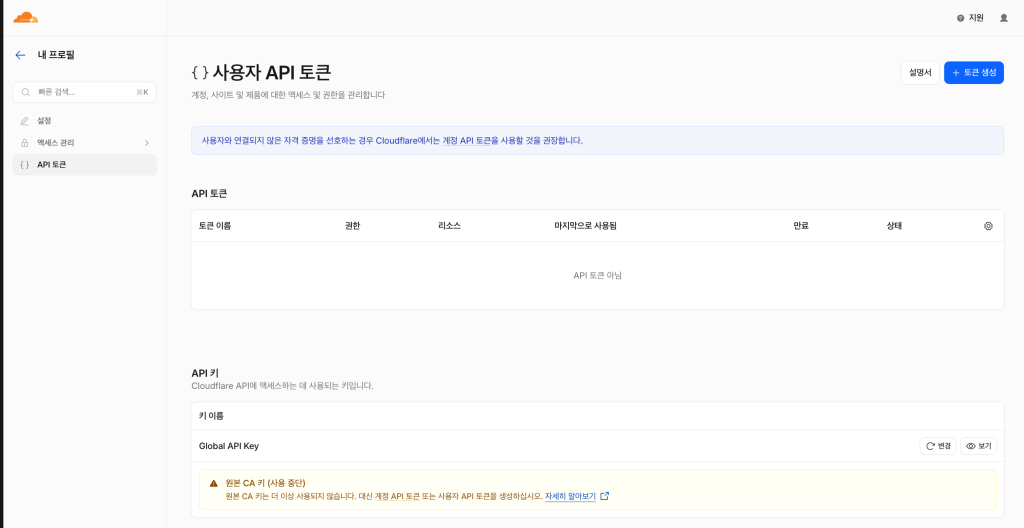Viewport: 1024px width, 528px height.
Task: Go back using the arrow beside 내 프로필
Action: pyautogui.click(x=20, y=56)
